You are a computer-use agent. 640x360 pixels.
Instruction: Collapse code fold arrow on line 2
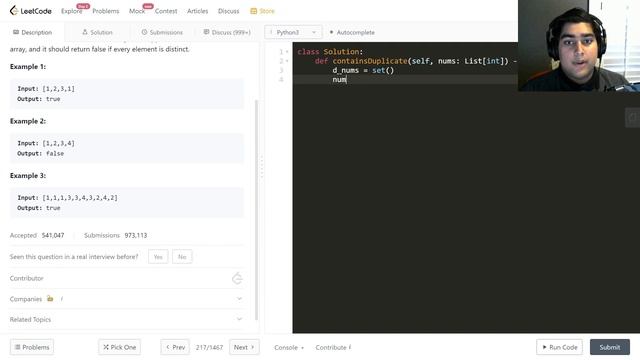[287, 61]
